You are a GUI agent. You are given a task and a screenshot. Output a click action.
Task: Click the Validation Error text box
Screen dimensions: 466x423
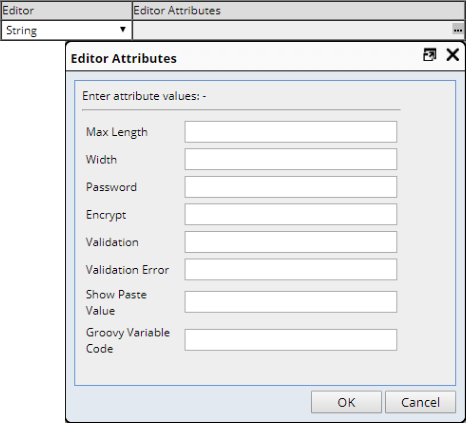[291, 269]
